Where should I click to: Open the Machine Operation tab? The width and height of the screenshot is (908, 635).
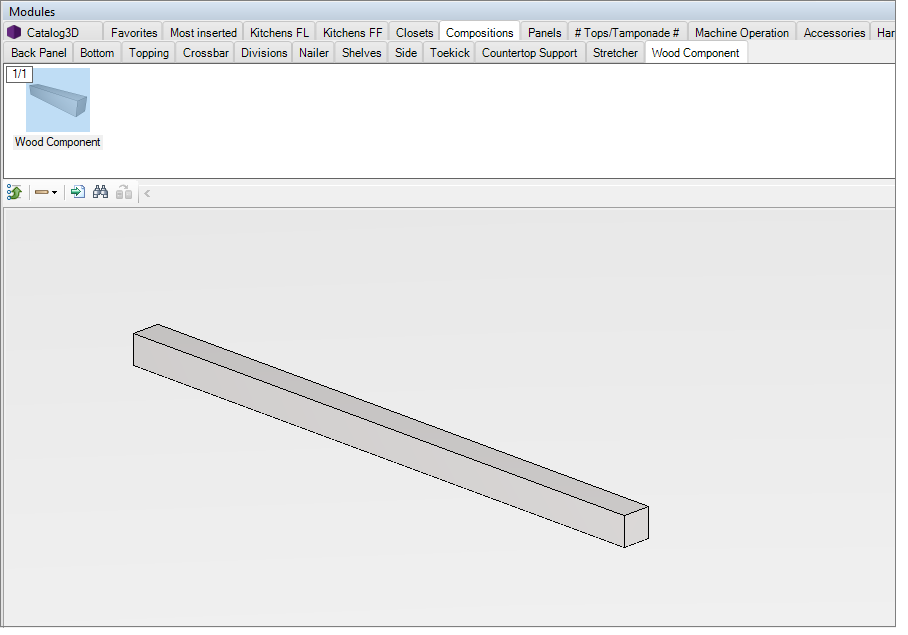(x=741, y=33)
